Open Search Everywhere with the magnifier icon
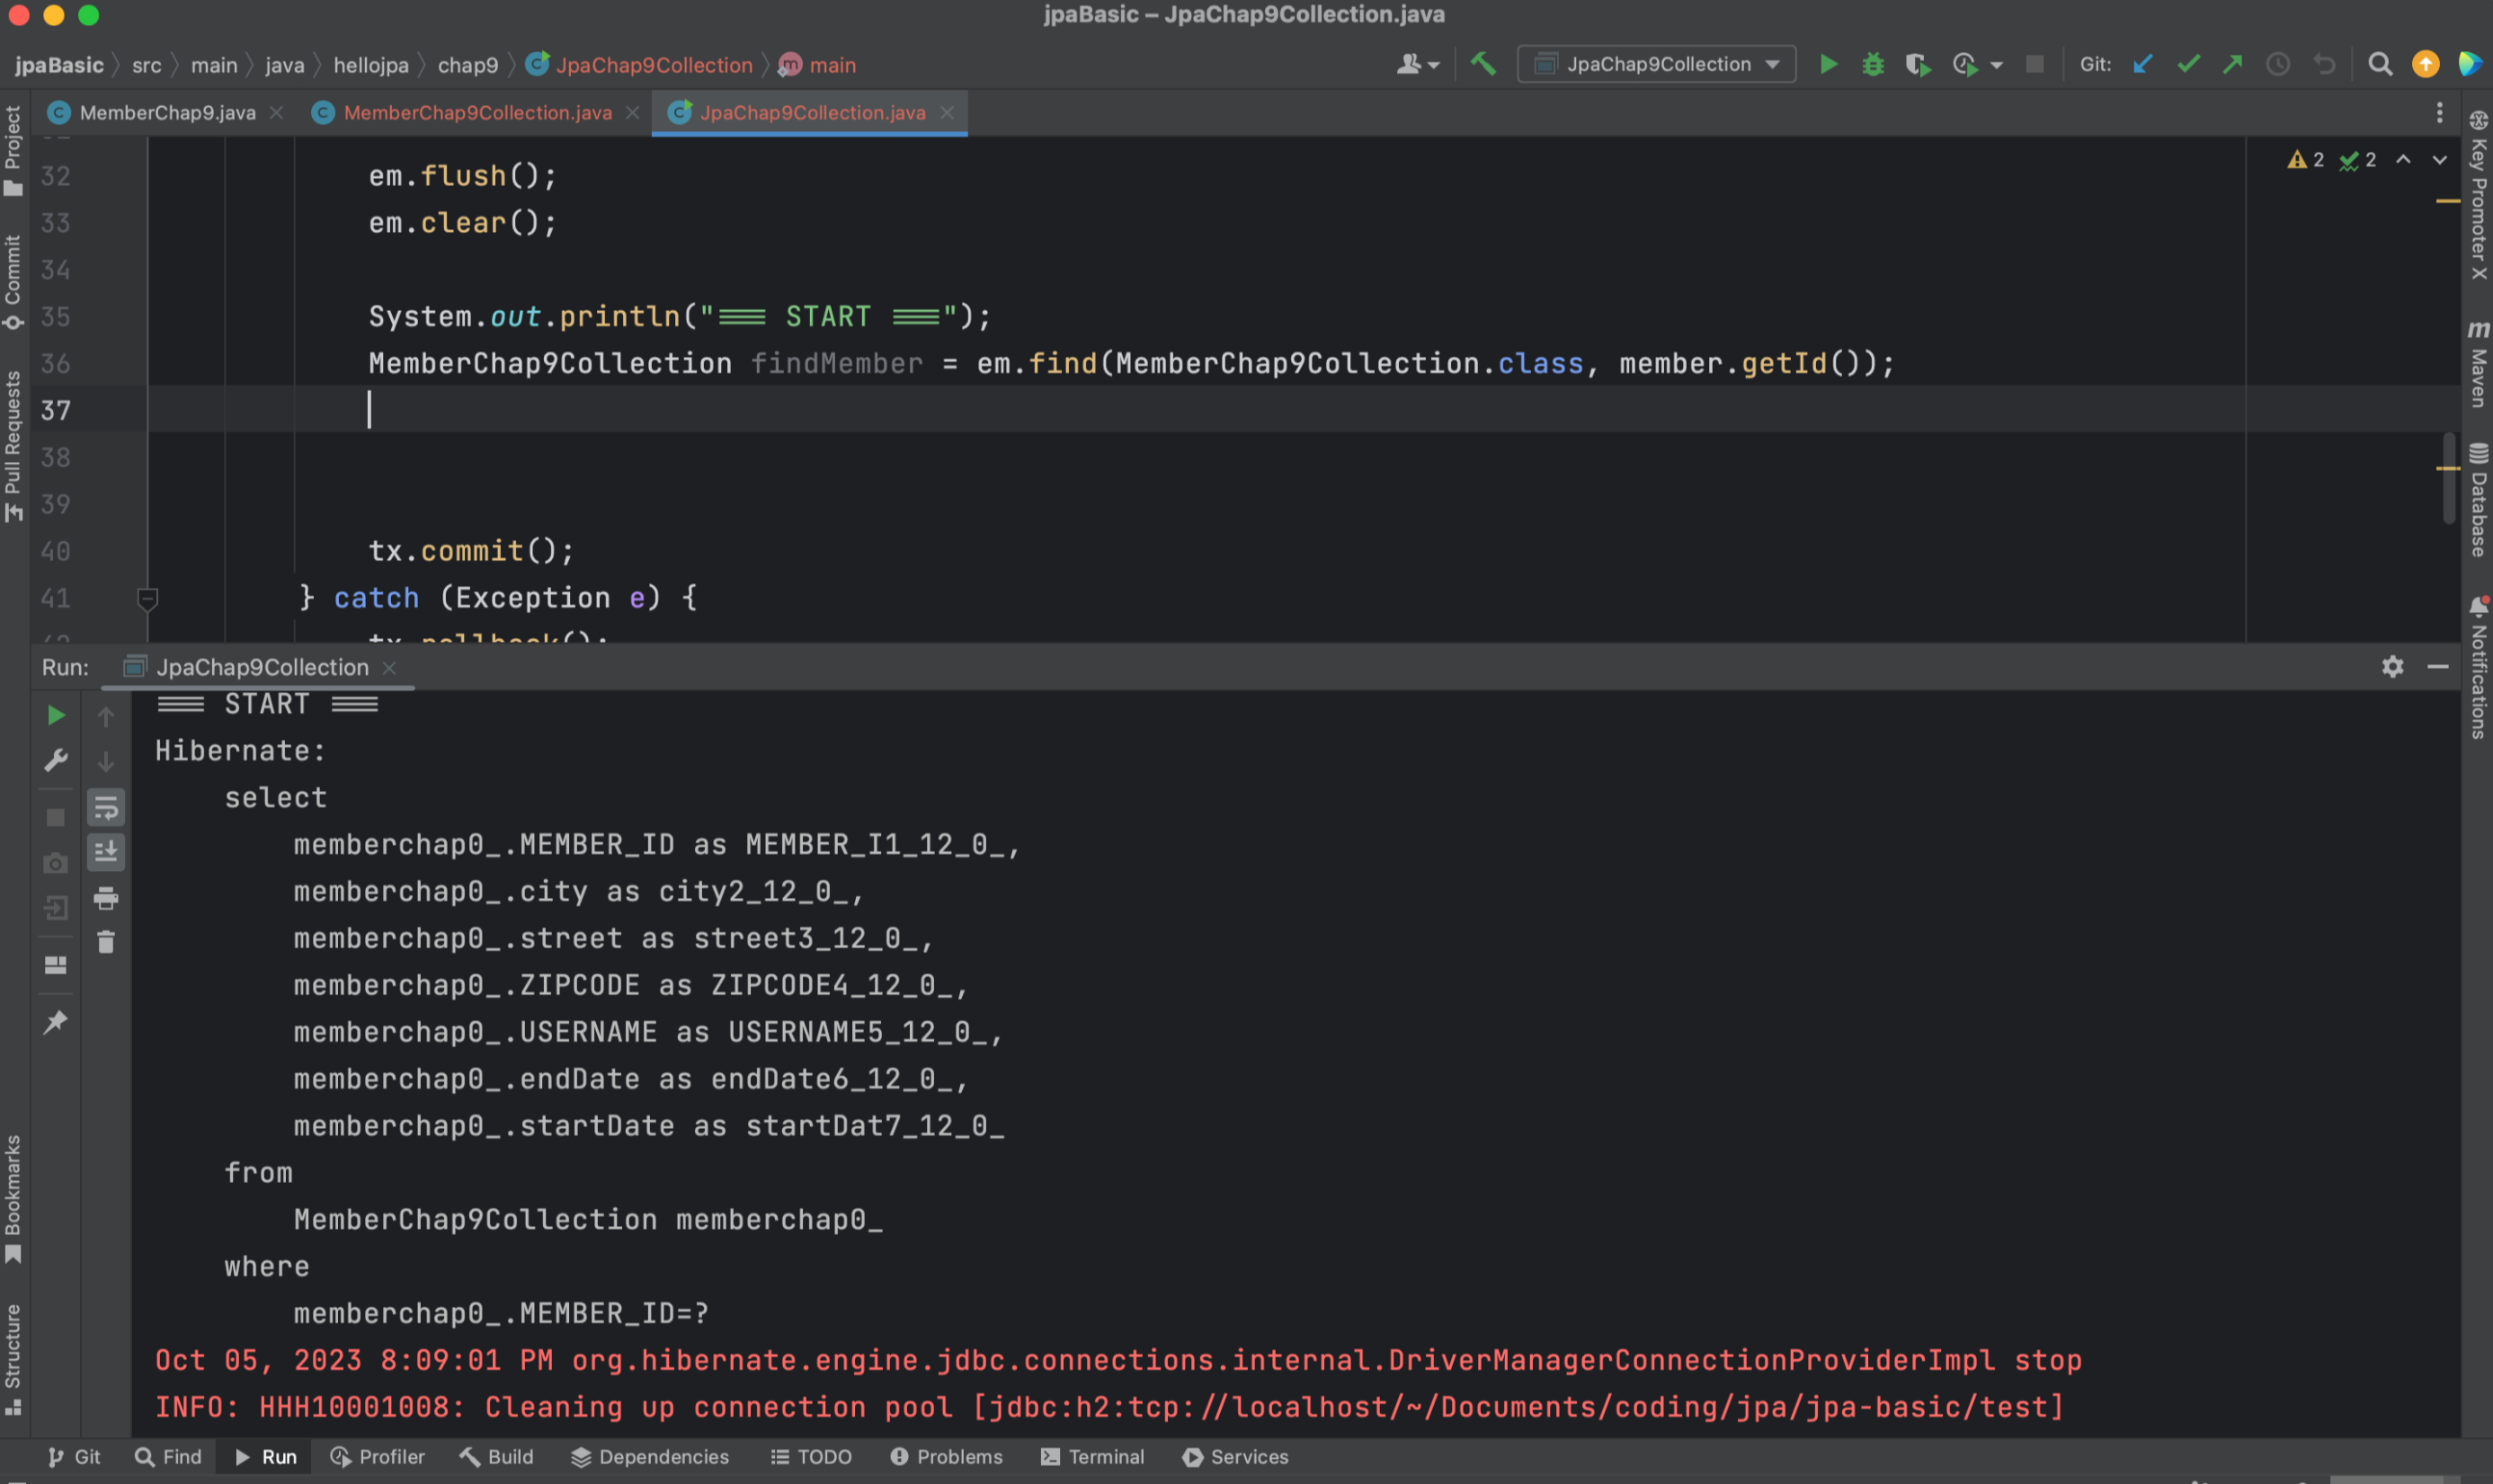Image resolution: width=2493 pixels, height=1484 pixels. pos(2380,65)
